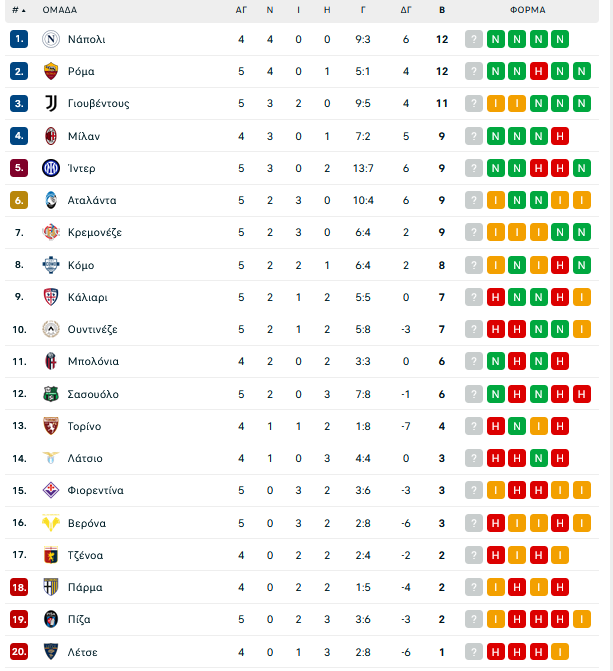Click the gray question mark in Napoli's form
Screen dimensions: 613x671
pos(474,39)
